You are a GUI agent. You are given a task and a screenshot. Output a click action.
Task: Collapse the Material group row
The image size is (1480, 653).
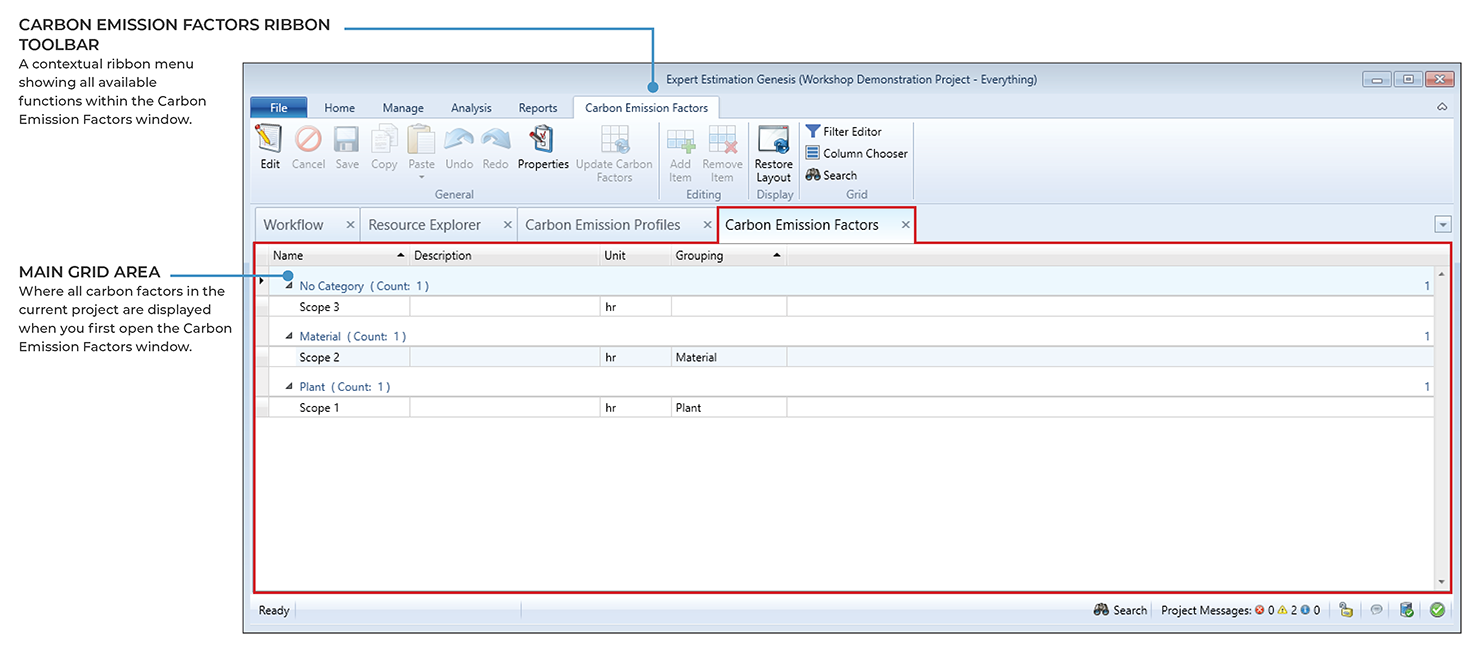point(289,337)
